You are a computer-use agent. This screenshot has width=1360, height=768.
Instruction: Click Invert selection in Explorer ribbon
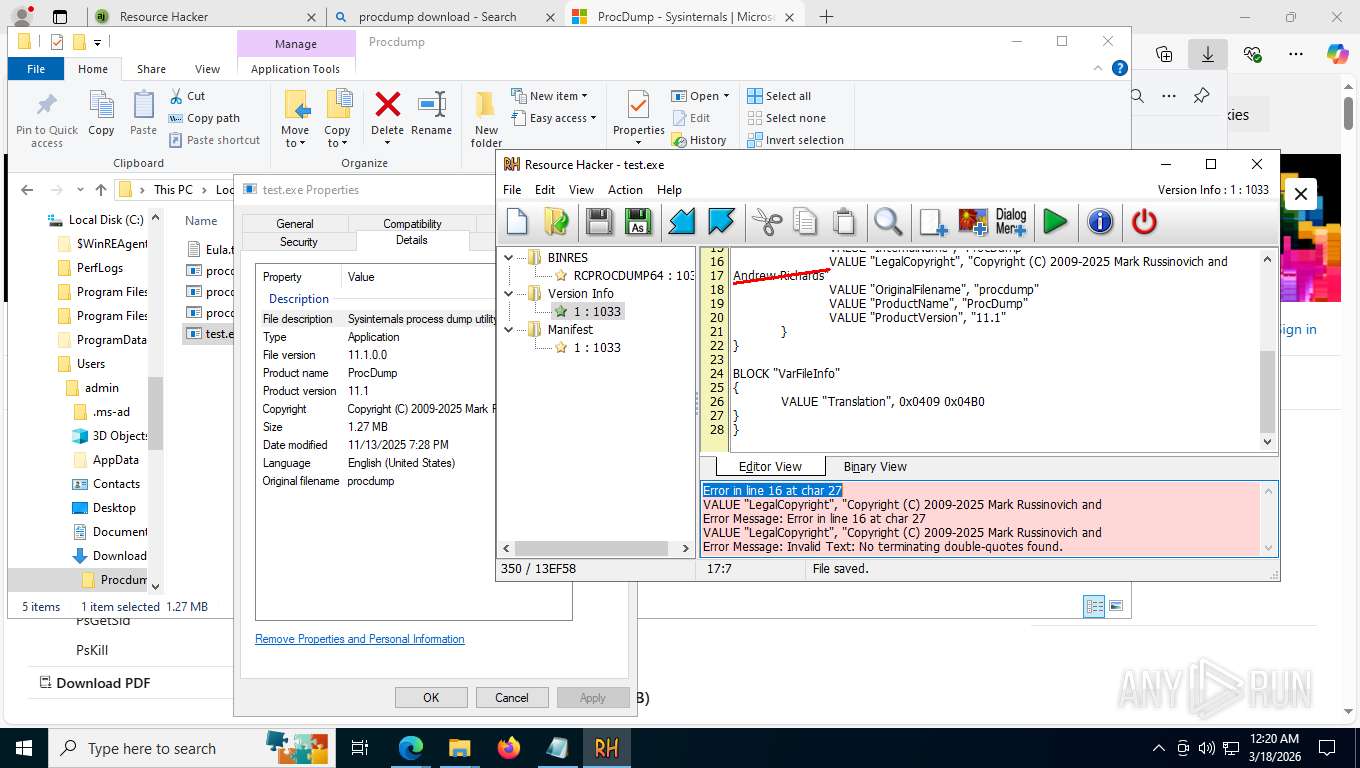coord(796,140)
